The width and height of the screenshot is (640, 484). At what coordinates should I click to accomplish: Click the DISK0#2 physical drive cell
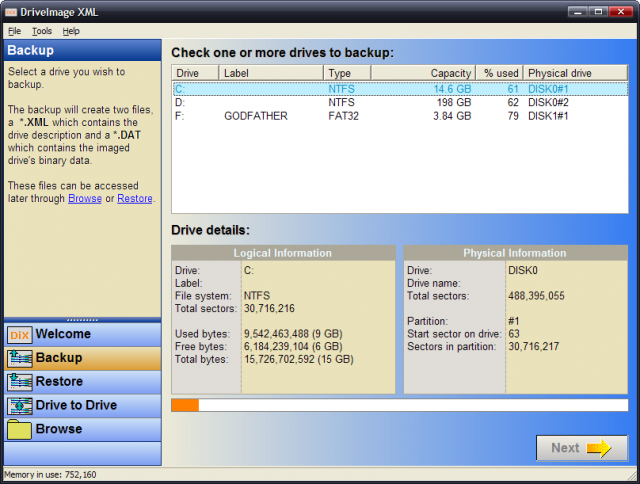point(548,102)
